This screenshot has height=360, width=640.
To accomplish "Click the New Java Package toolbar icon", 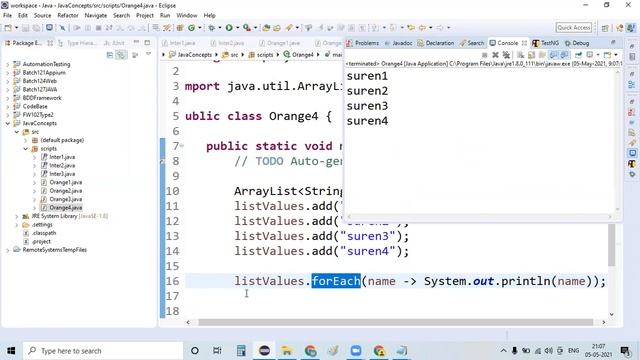I will coord(180,28).
